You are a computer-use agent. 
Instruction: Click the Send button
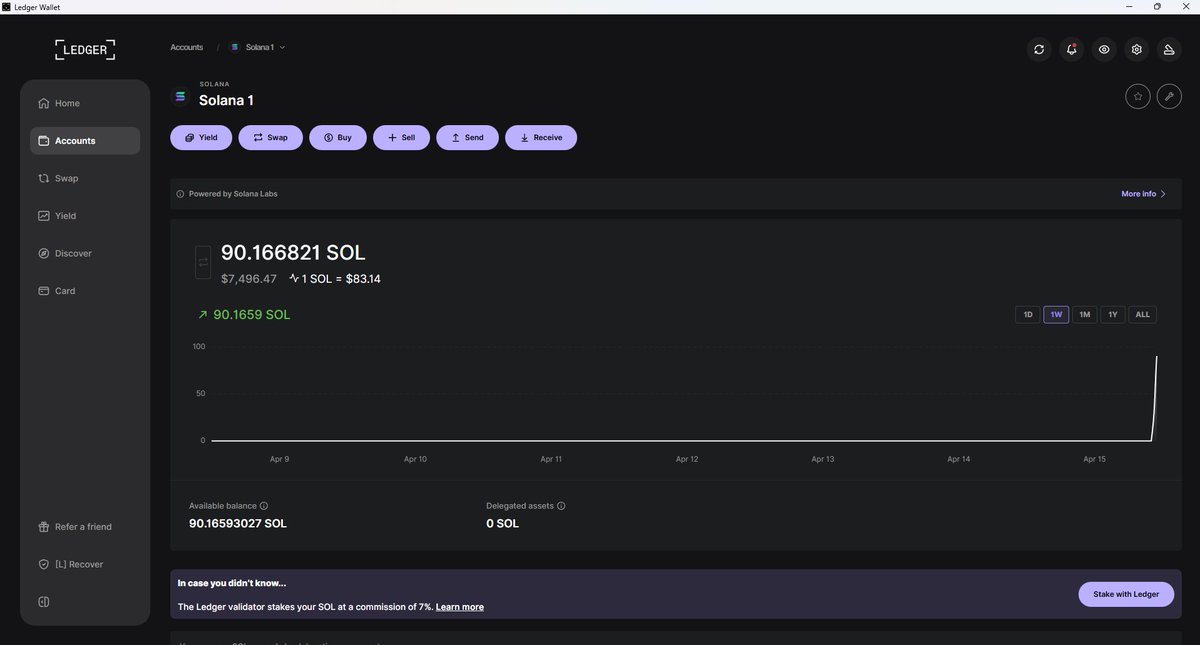pos(467,137)
